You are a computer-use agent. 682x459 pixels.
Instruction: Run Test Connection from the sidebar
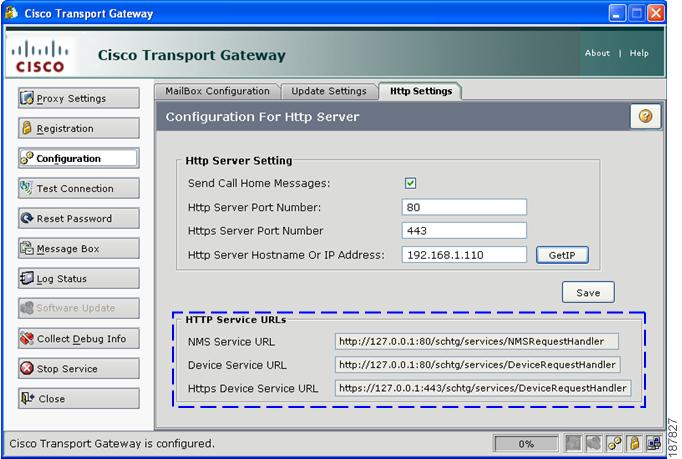(x=79, y=188)
